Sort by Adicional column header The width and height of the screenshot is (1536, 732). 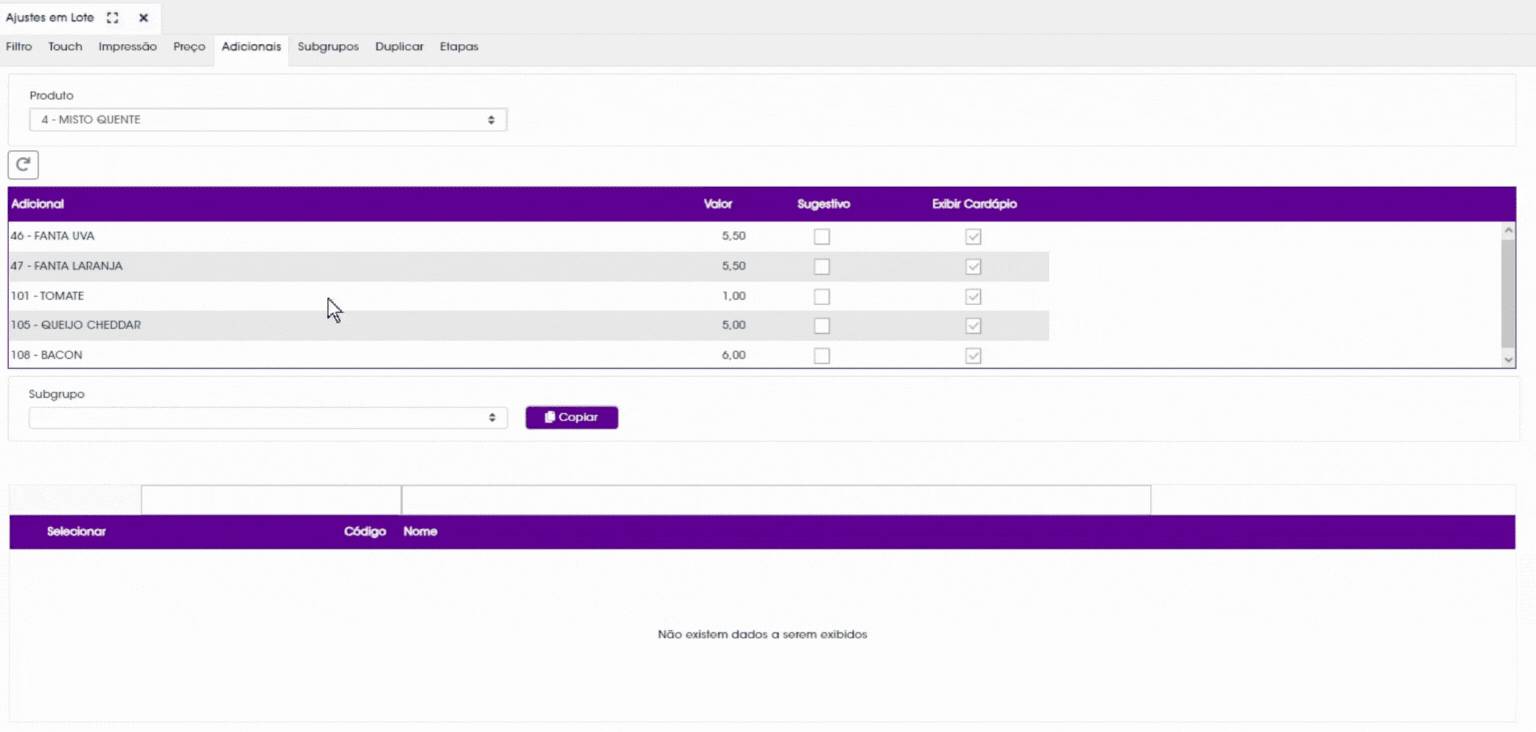point(37,204)
